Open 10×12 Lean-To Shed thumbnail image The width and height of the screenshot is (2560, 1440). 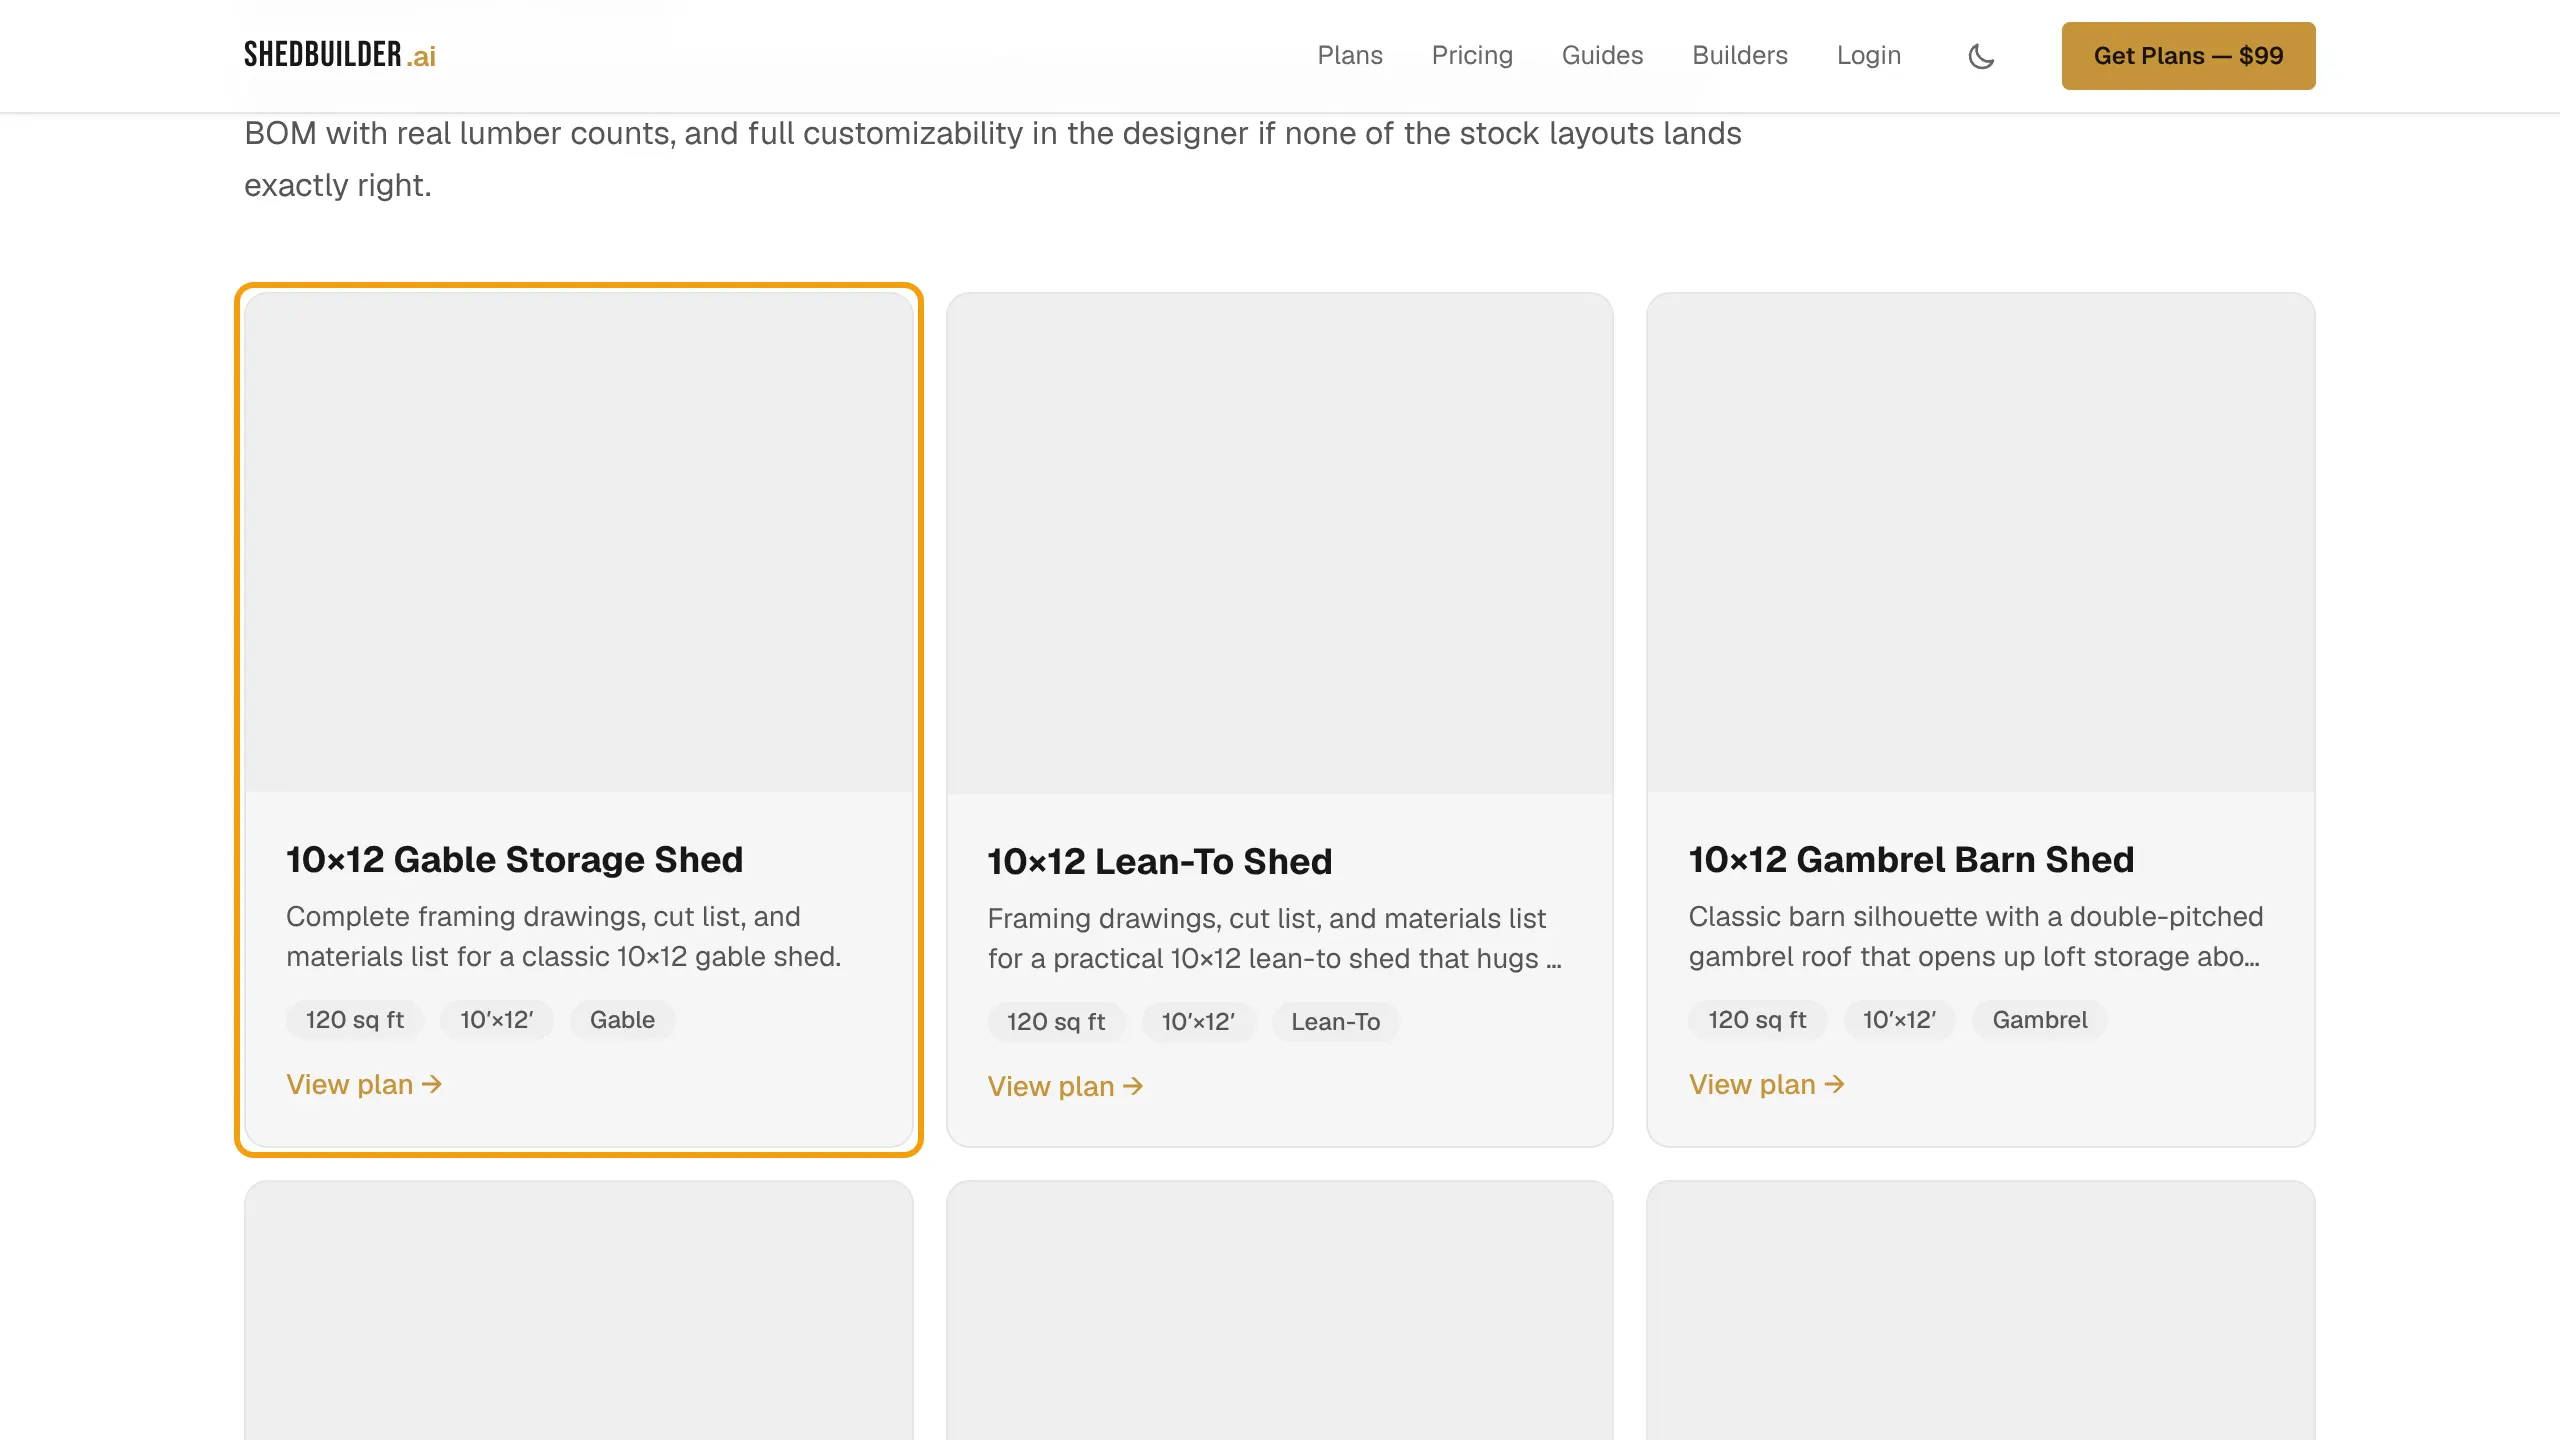1280,543
